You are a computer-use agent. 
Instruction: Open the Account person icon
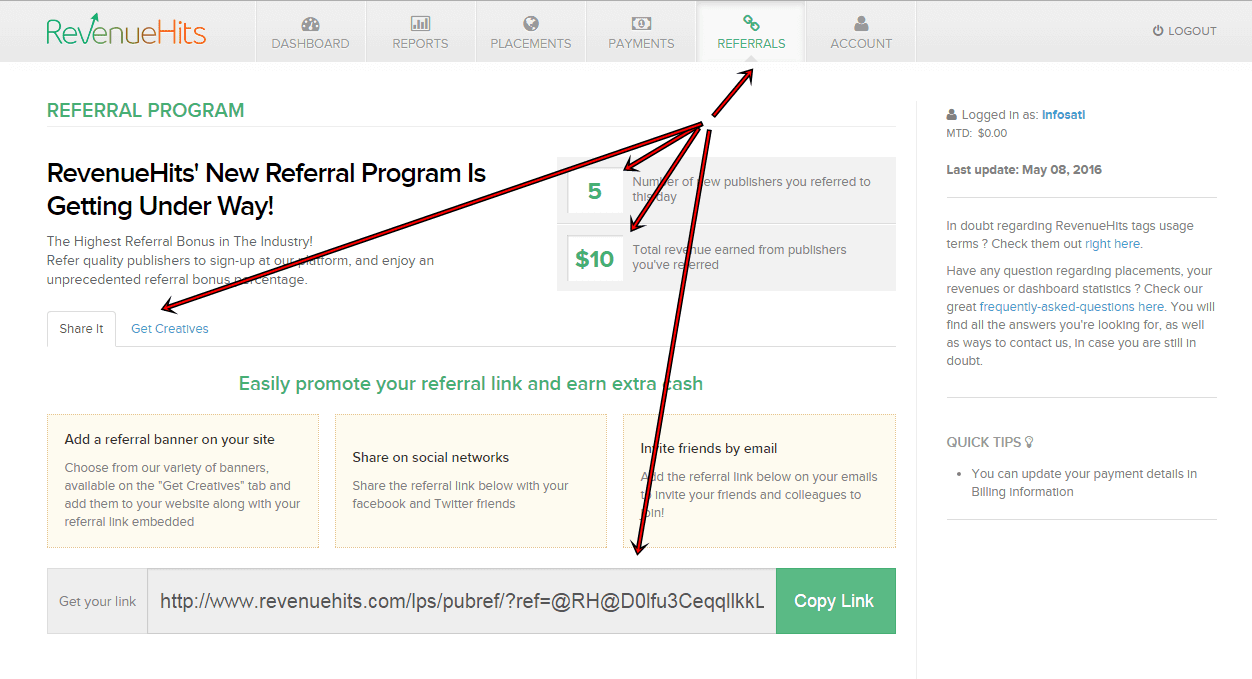click(861, 24)
